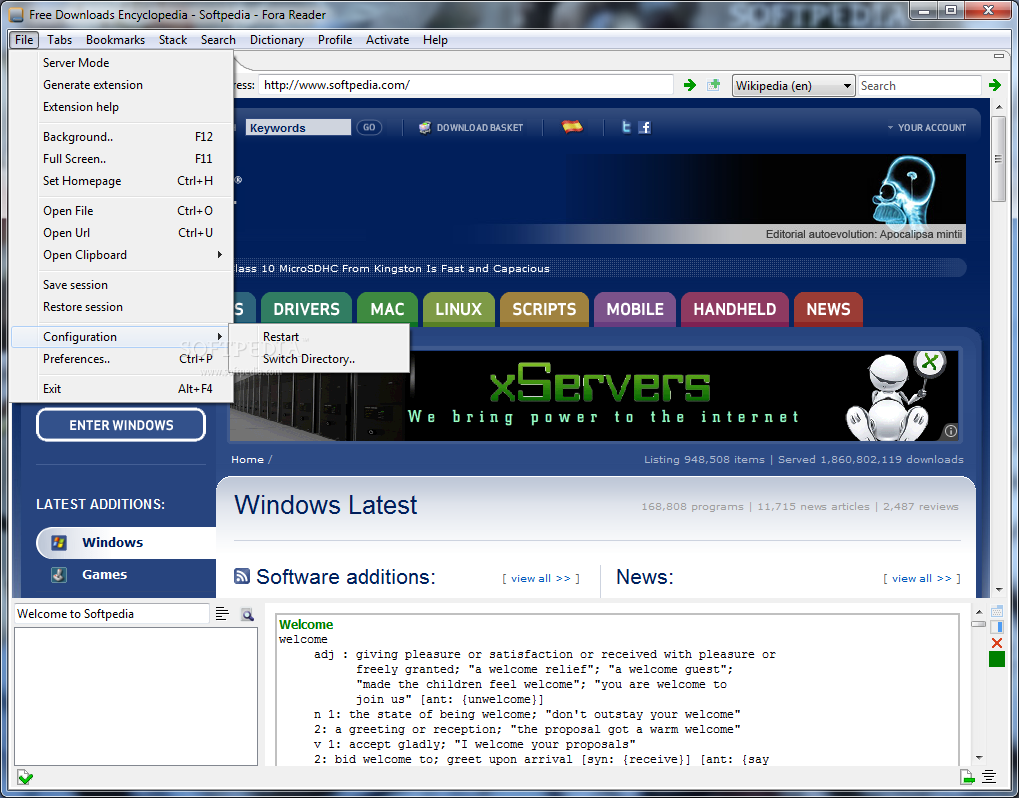Open the LINUX tab on Softpedia
This screenshot has height=798, width=1019.
point(459,309)
